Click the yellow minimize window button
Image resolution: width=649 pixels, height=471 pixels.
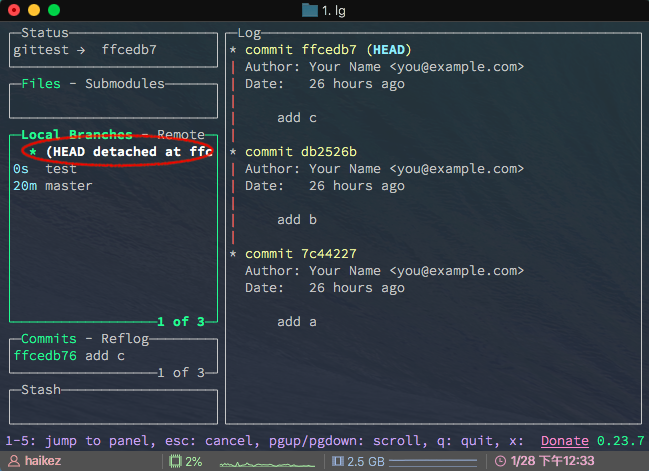[x=34, y=11]
